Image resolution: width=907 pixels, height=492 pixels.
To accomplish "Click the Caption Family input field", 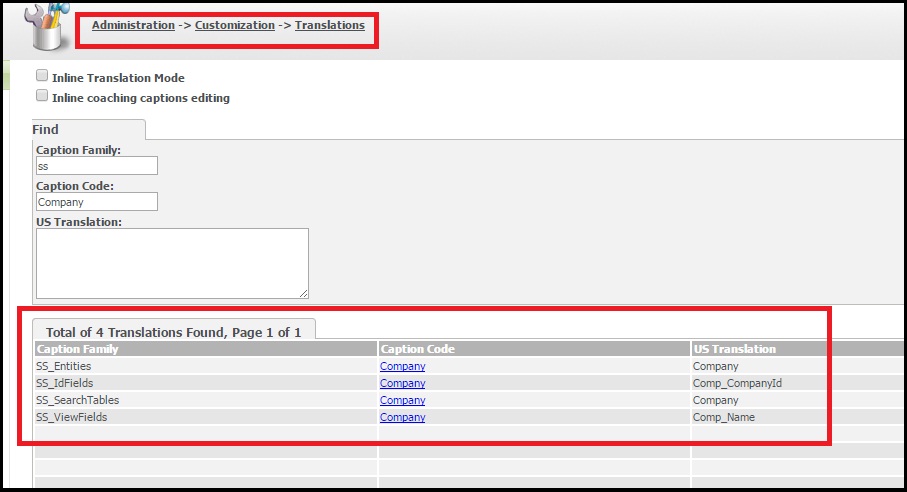I will tap(97, 166).
